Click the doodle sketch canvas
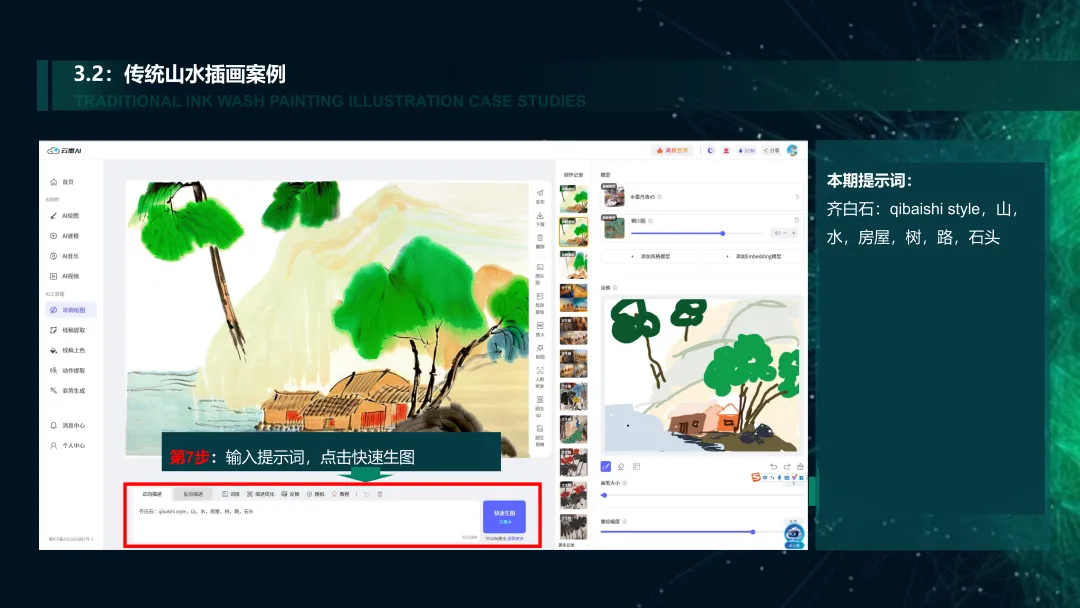Image resolution: width=1080 pixels, height=608 pixels. tap(703, 375)
